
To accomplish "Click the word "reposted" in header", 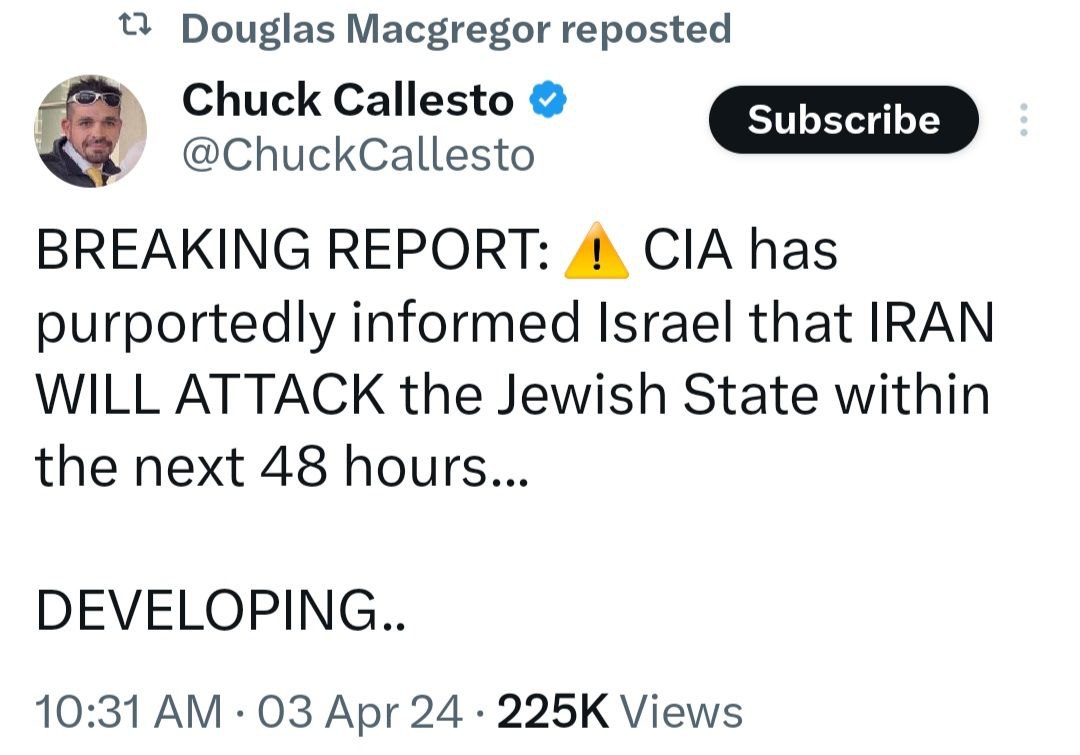I will [x=645, y=29].
